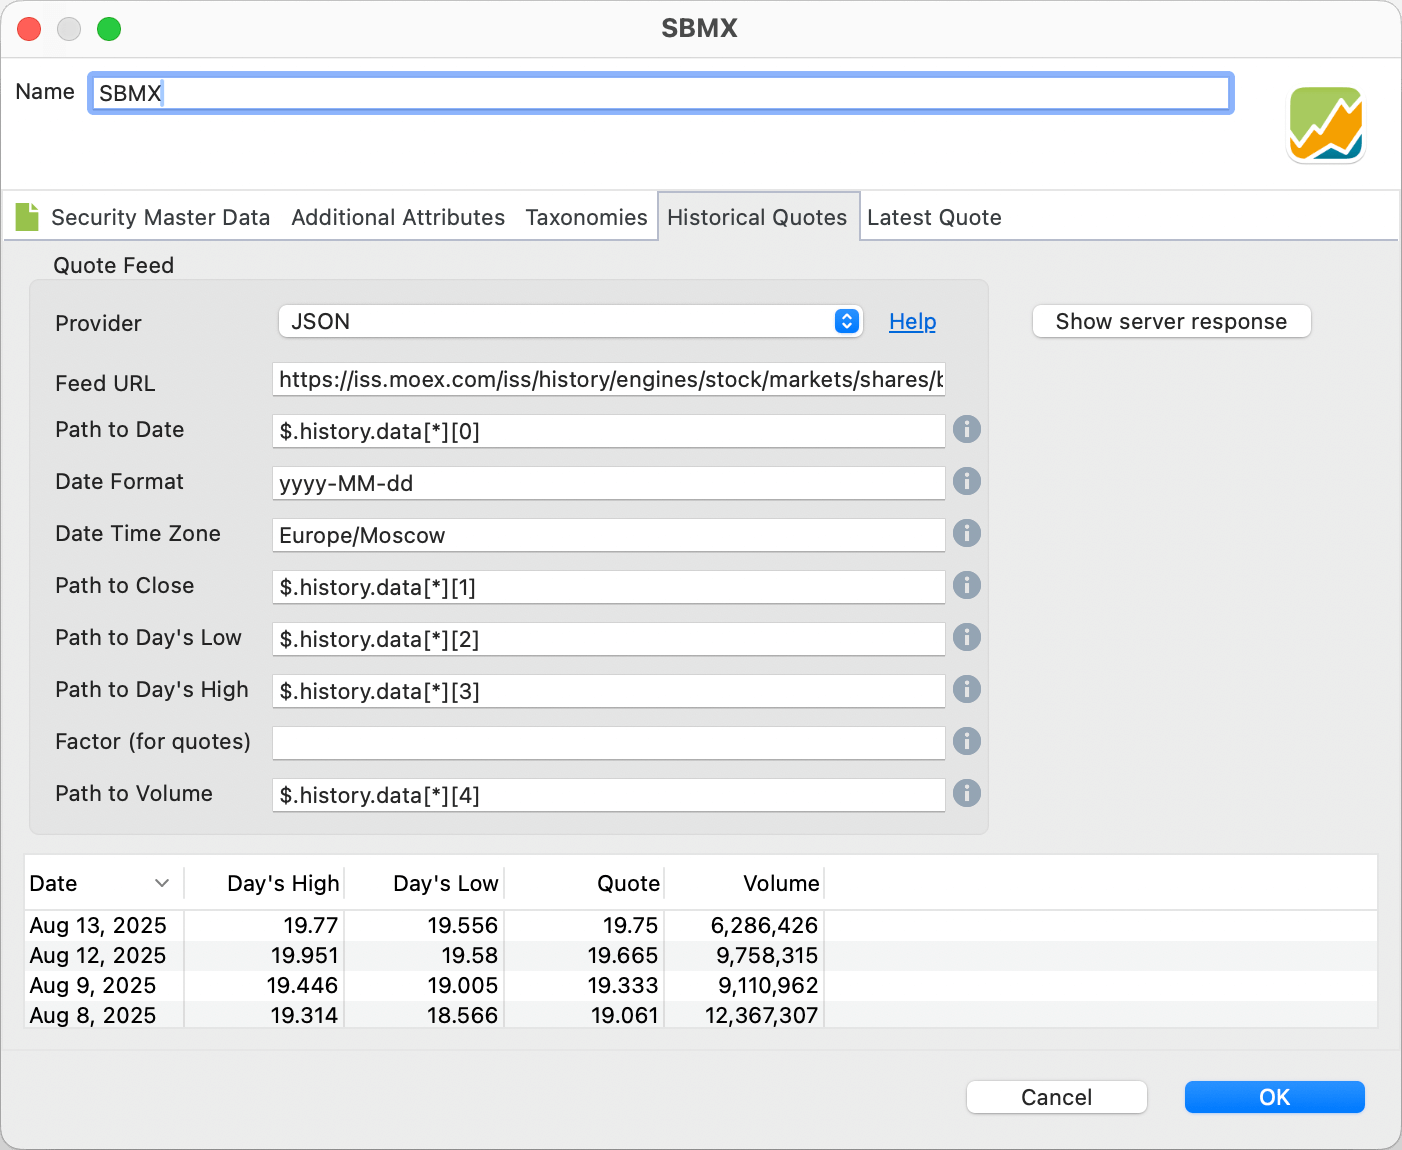Click the Path to Close field
Image resolution: width=1402 pixels, height=1150 pixels.
[608, 587]
